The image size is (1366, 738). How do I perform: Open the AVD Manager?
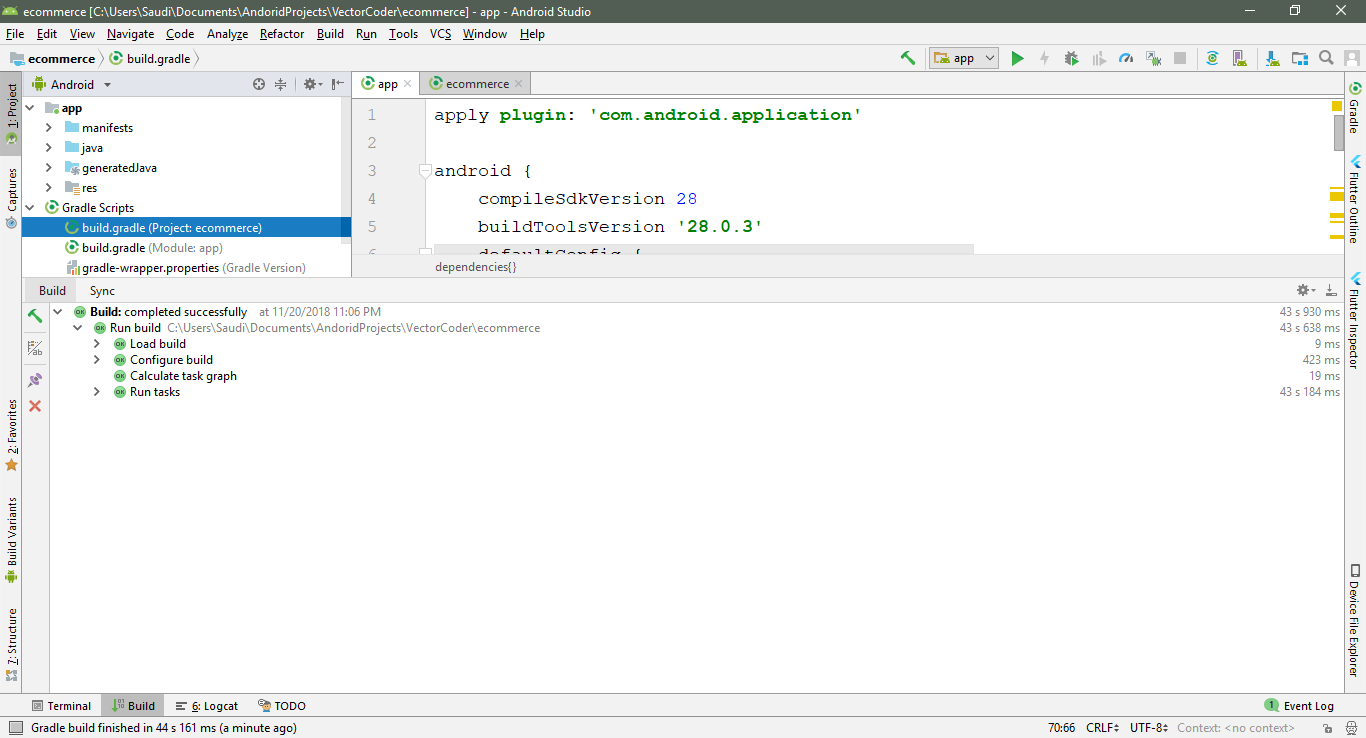pos(1240,58)
